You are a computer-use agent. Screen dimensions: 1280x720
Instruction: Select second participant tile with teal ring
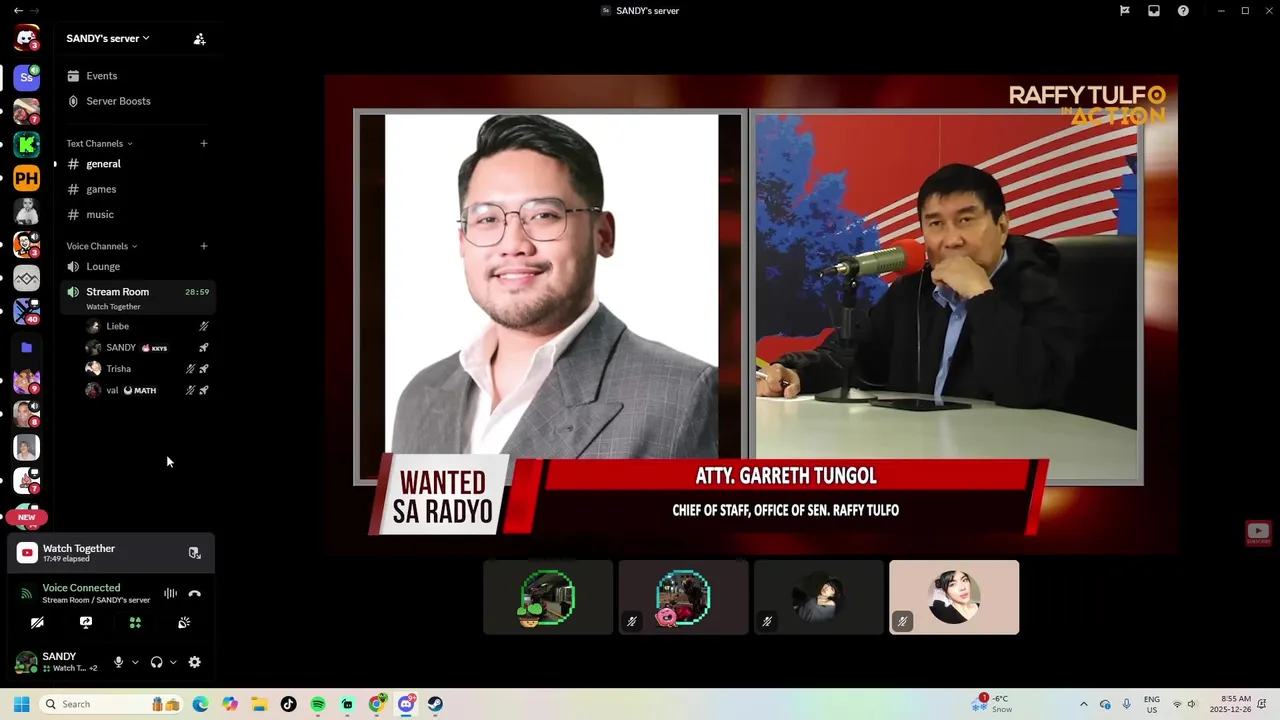(683, 597)
